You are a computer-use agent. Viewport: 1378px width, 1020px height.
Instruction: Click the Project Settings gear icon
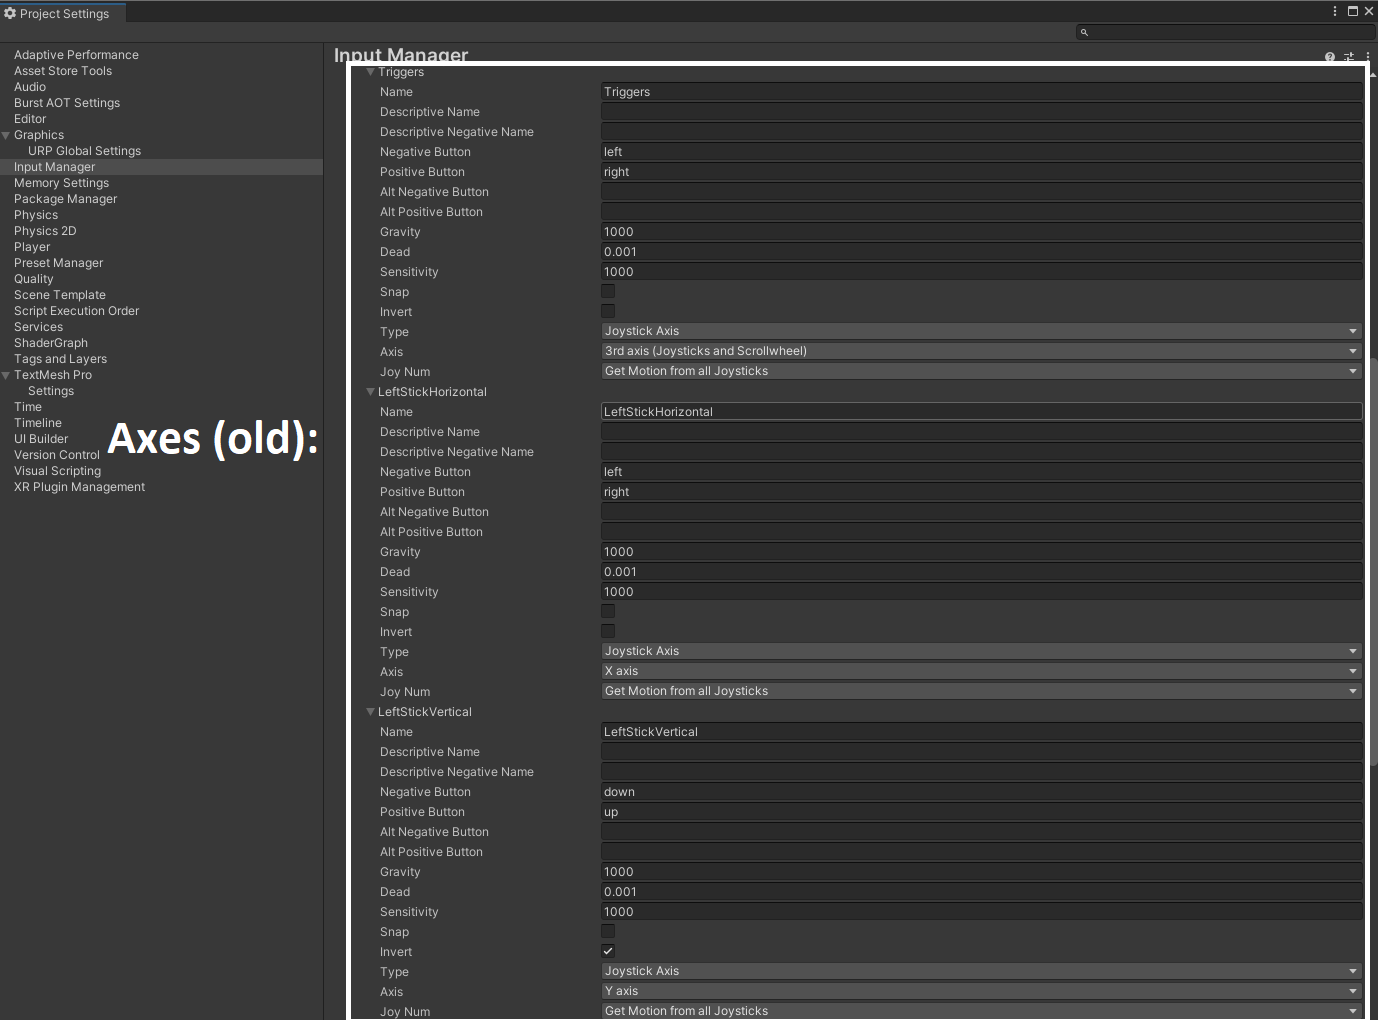(x=10, y=13)
